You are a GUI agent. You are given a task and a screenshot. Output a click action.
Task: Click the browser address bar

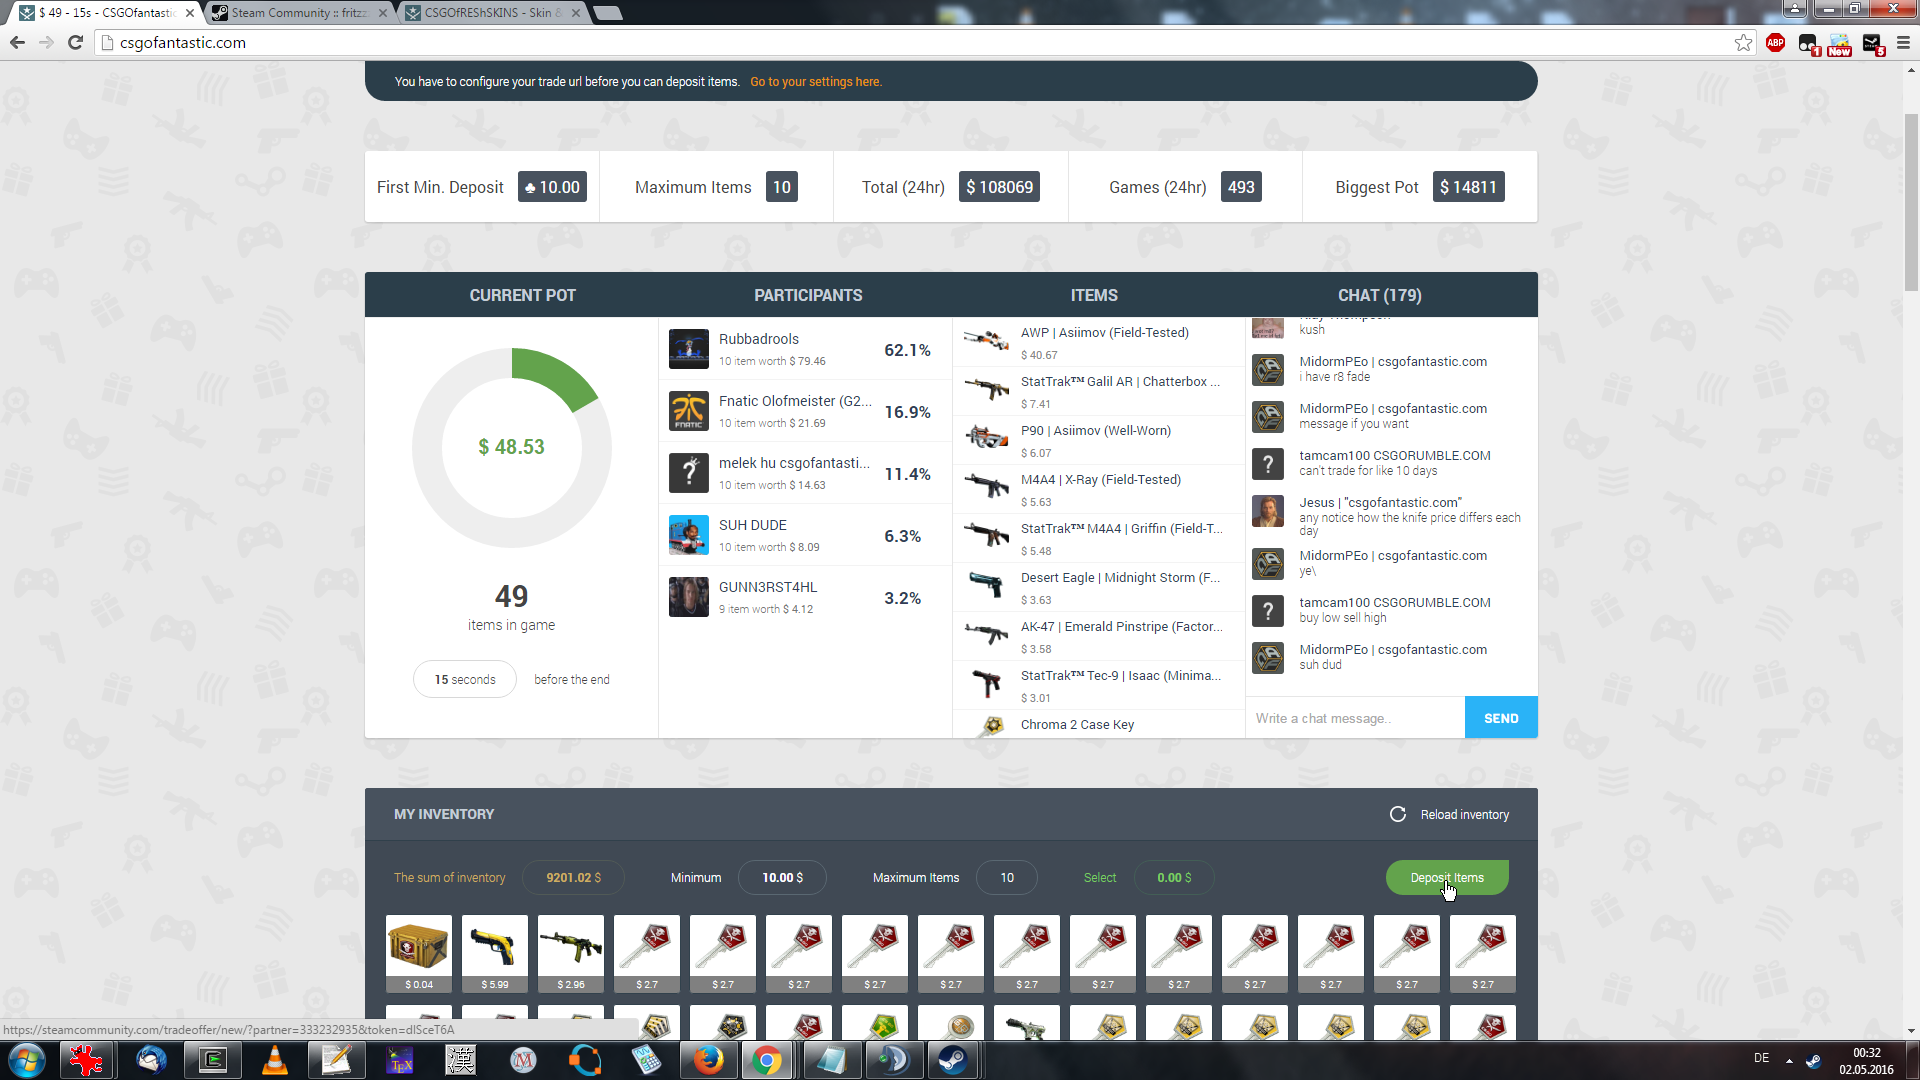(x=900, y=42)
